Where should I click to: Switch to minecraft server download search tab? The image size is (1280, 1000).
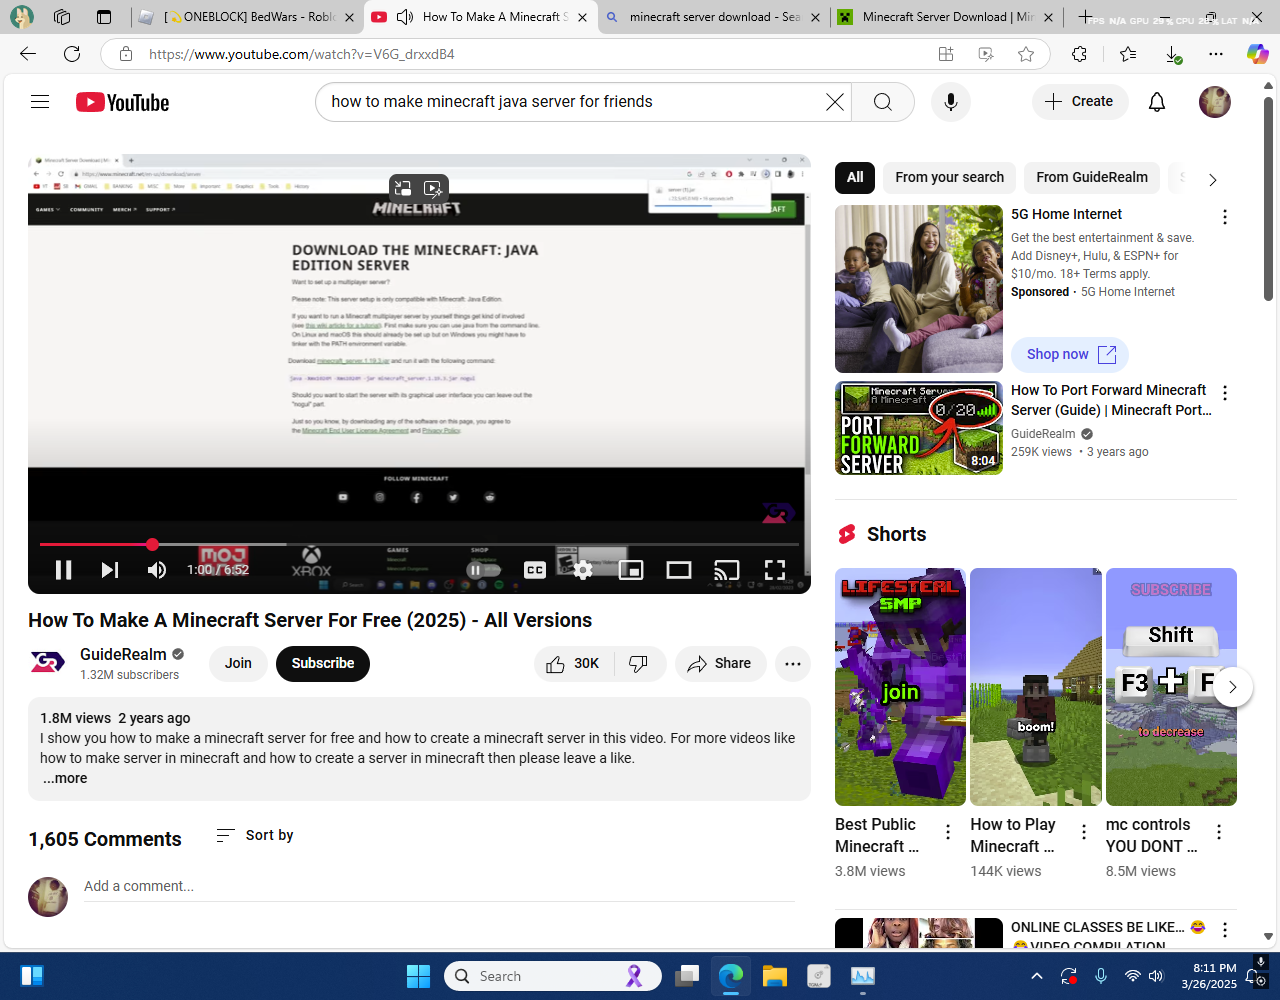tap(713, 17)
